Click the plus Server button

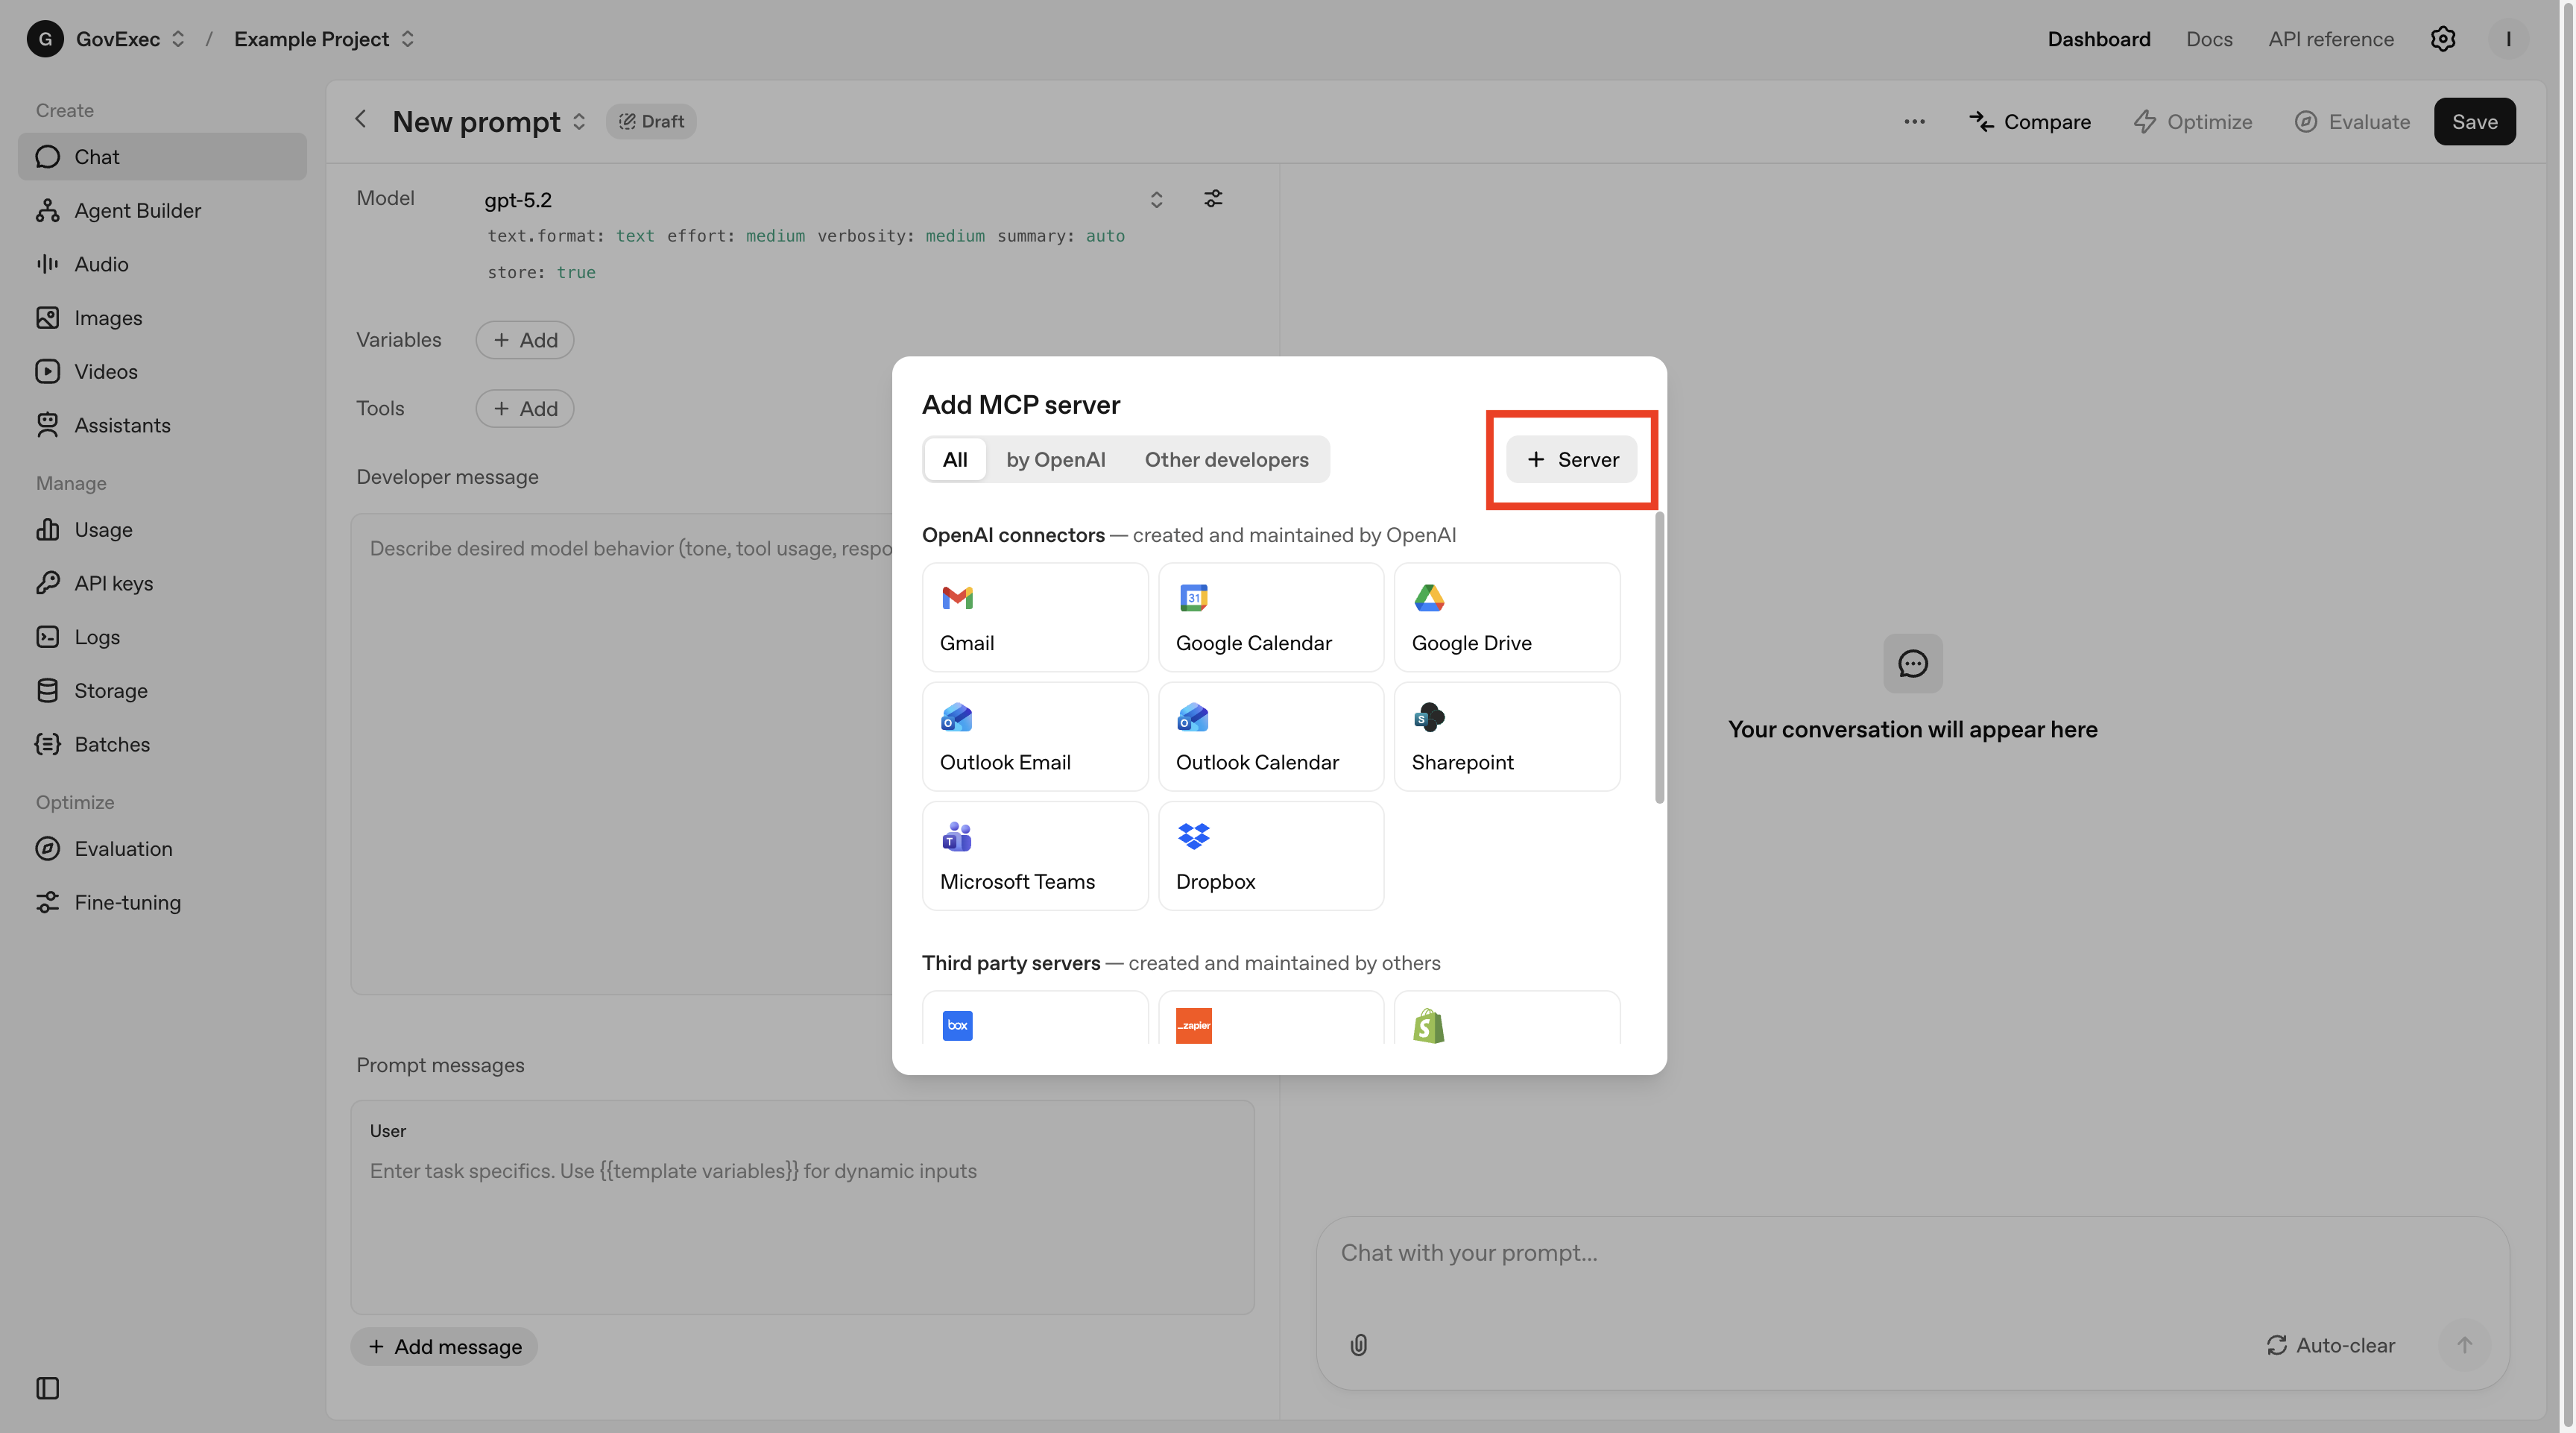[x=1571, y=460]
